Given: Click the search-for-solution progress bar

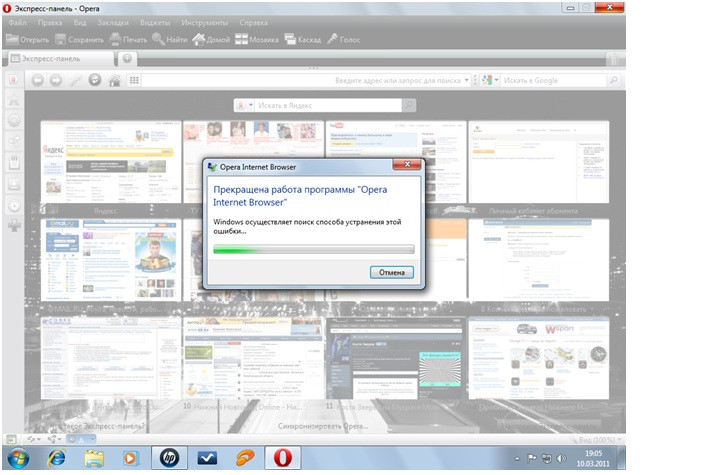Looking at the screenshot, I should coord(314,250).
